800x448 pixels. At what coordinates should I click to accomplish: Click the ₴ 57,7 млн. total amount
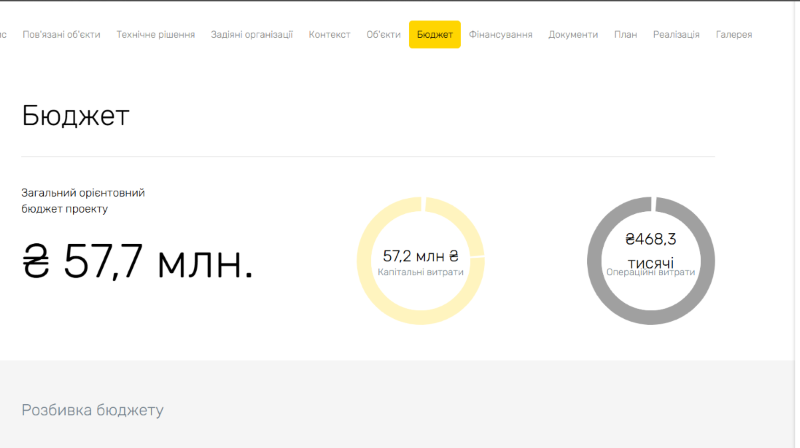[x=138, y=262]
